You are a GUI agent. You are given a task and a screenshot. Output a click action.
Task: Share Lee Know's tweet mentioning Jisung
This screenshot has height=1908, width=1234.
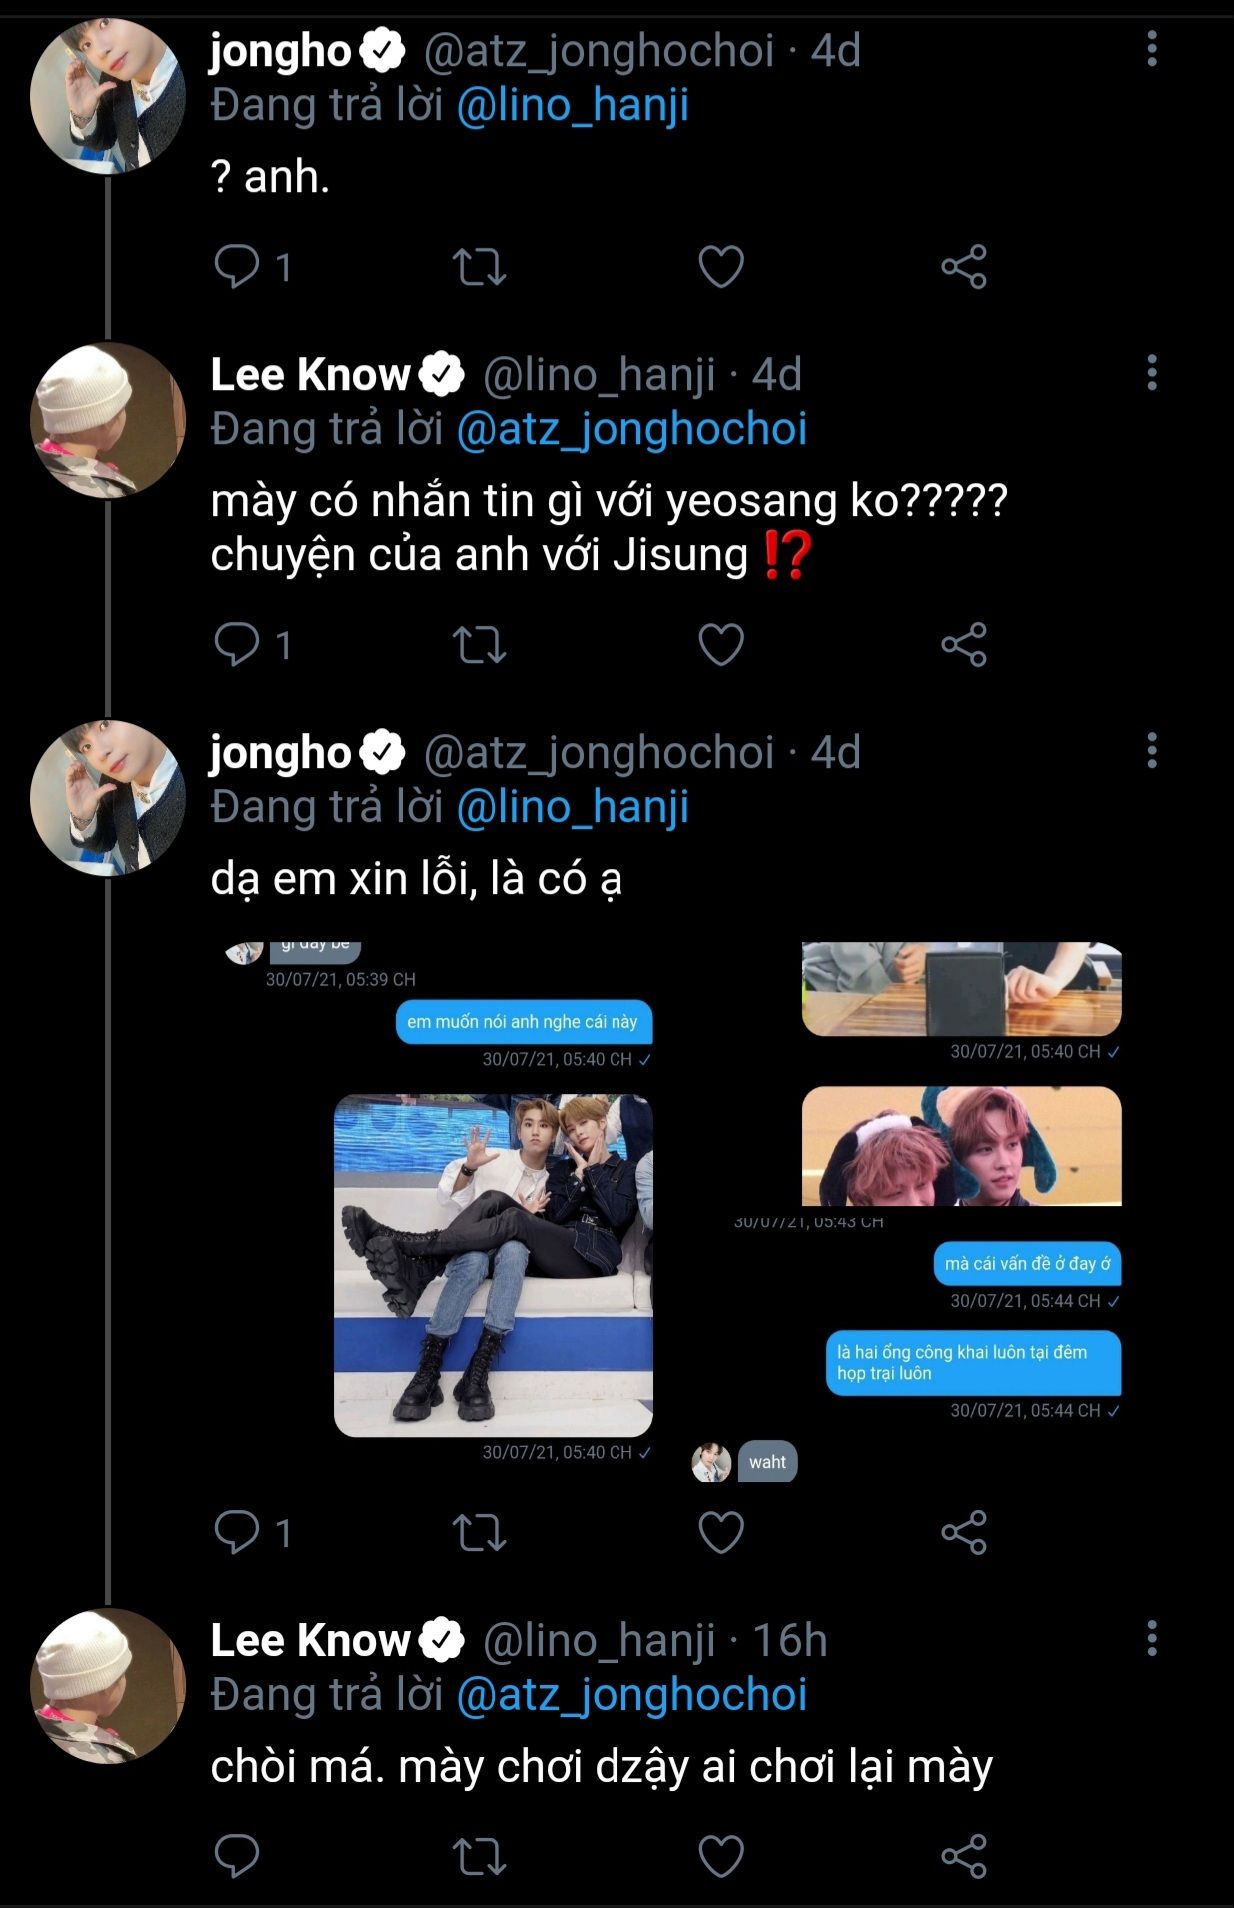[x=963, y=645]
